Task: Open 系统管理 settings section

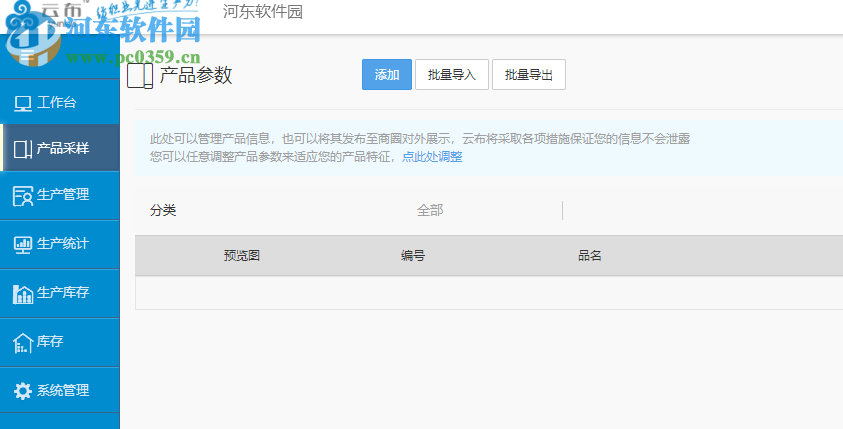Action: [x=60, y=390]
